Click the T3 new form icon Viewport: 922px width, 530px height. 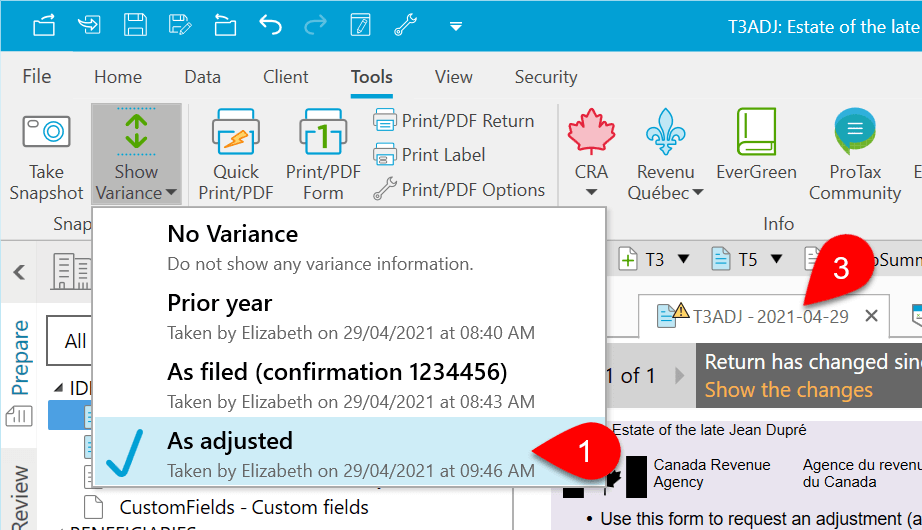[x=628, y=259]
